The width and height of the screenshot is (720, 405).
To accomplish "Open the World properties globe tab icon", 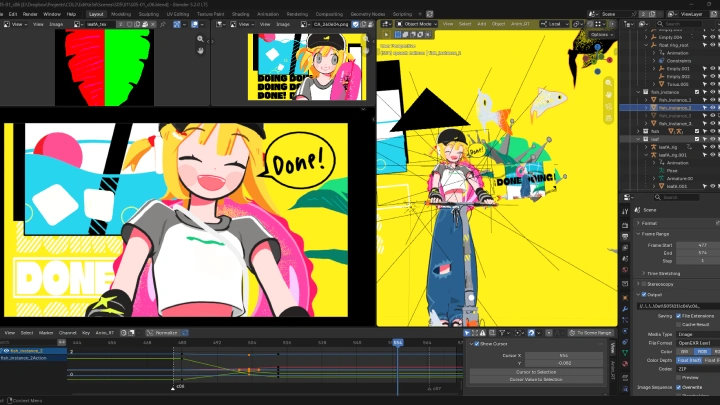I will (x=625, y=270).
